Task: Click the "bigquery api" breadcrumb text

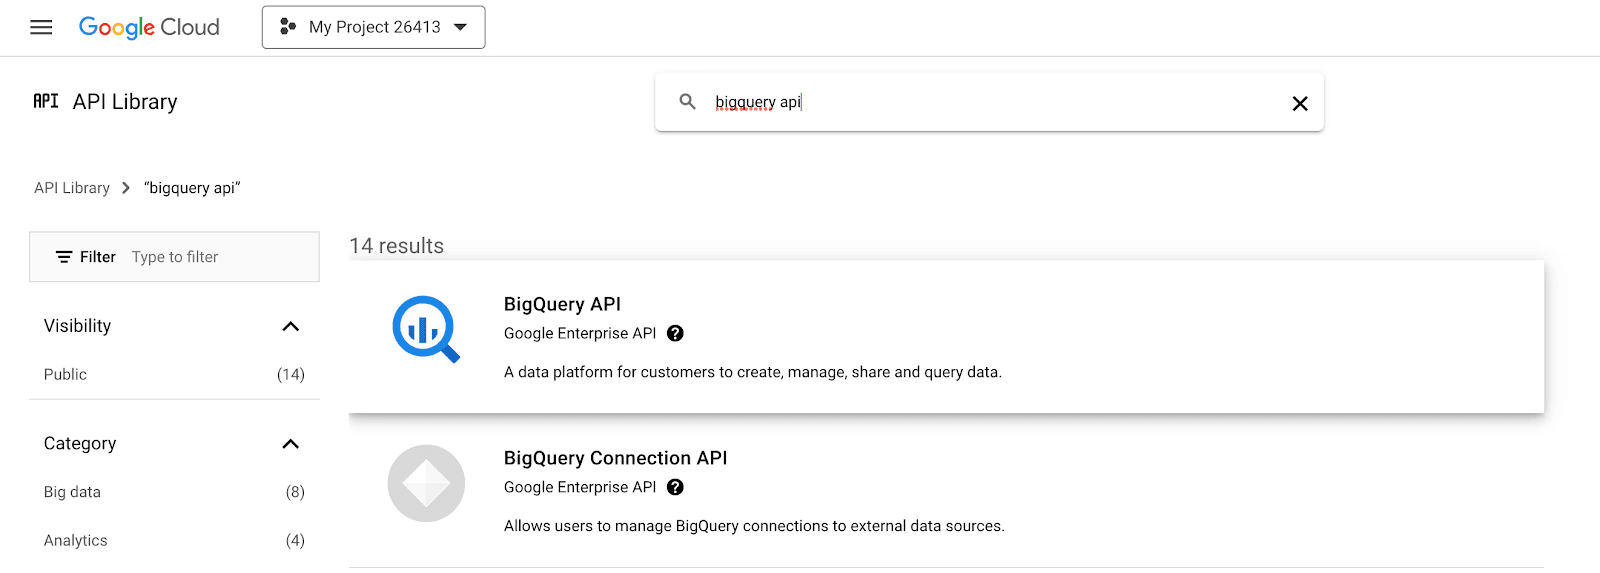Action: tap(192, 188)
